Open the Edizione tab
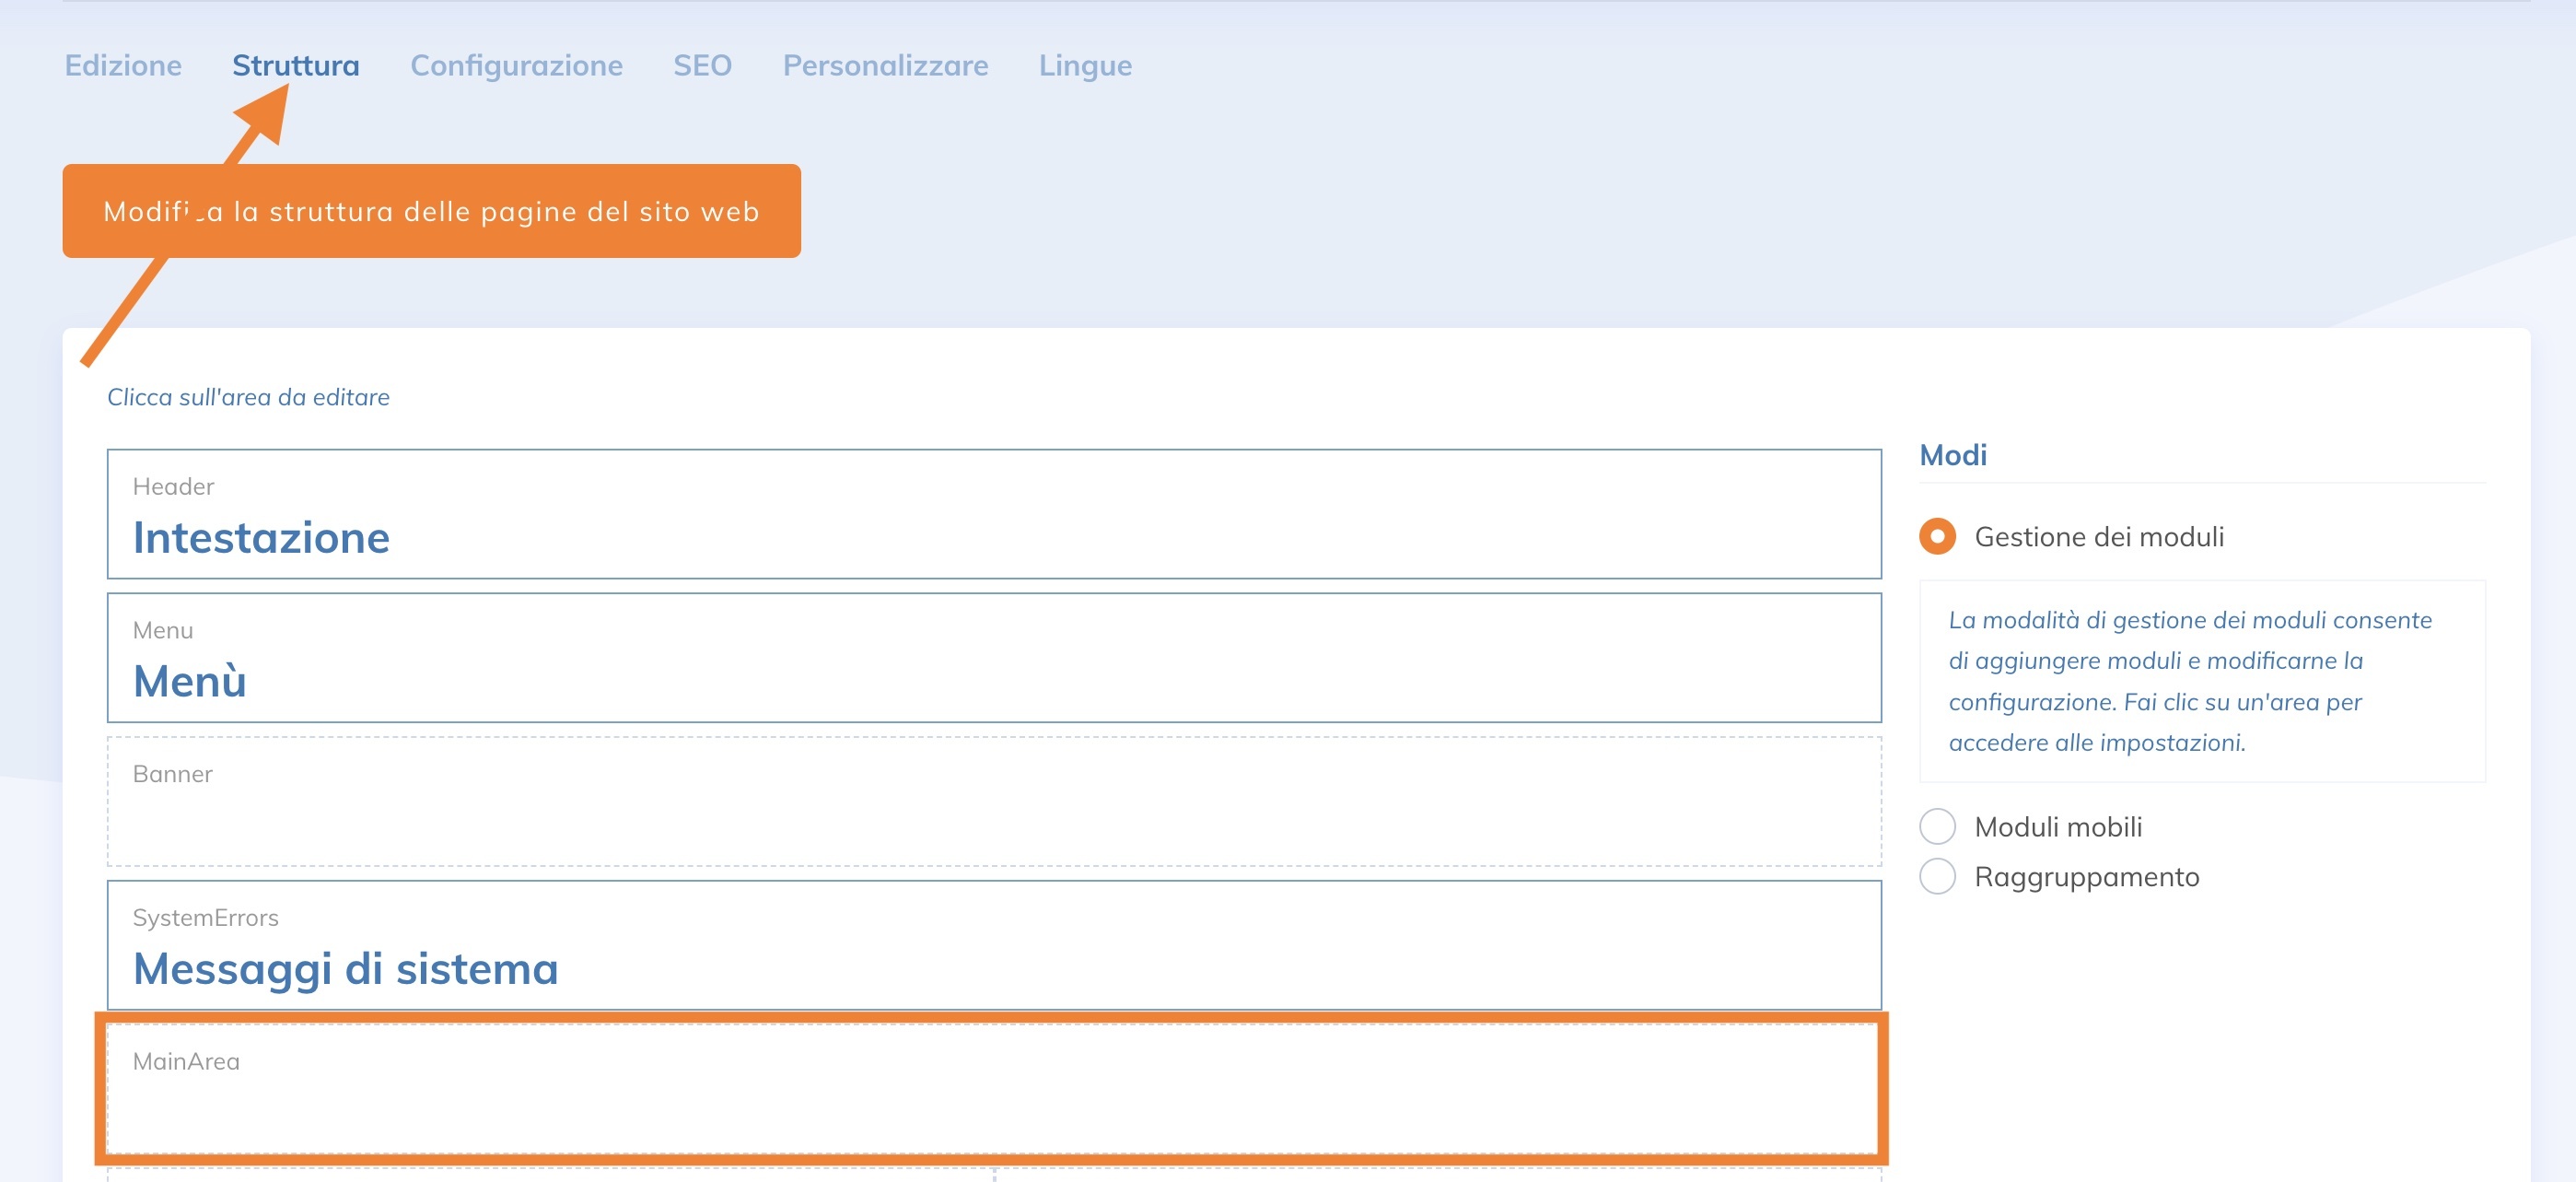The width and height of the screenshot is (2576, 1182). tap(123, 66)
